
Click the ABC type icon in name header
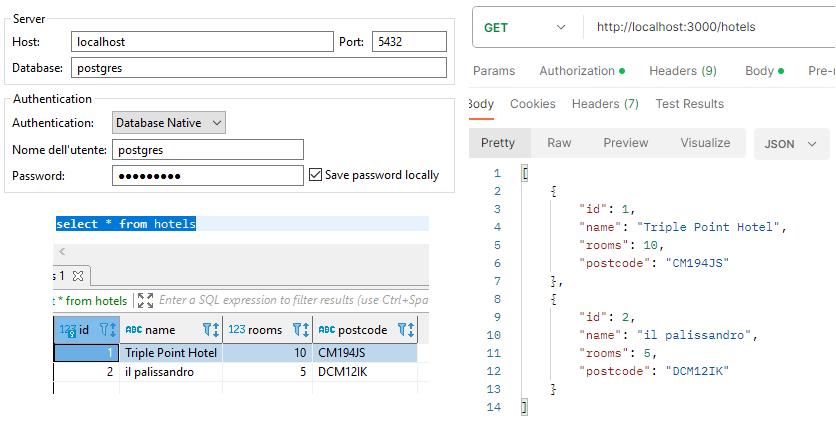click(x=133, y=330)
